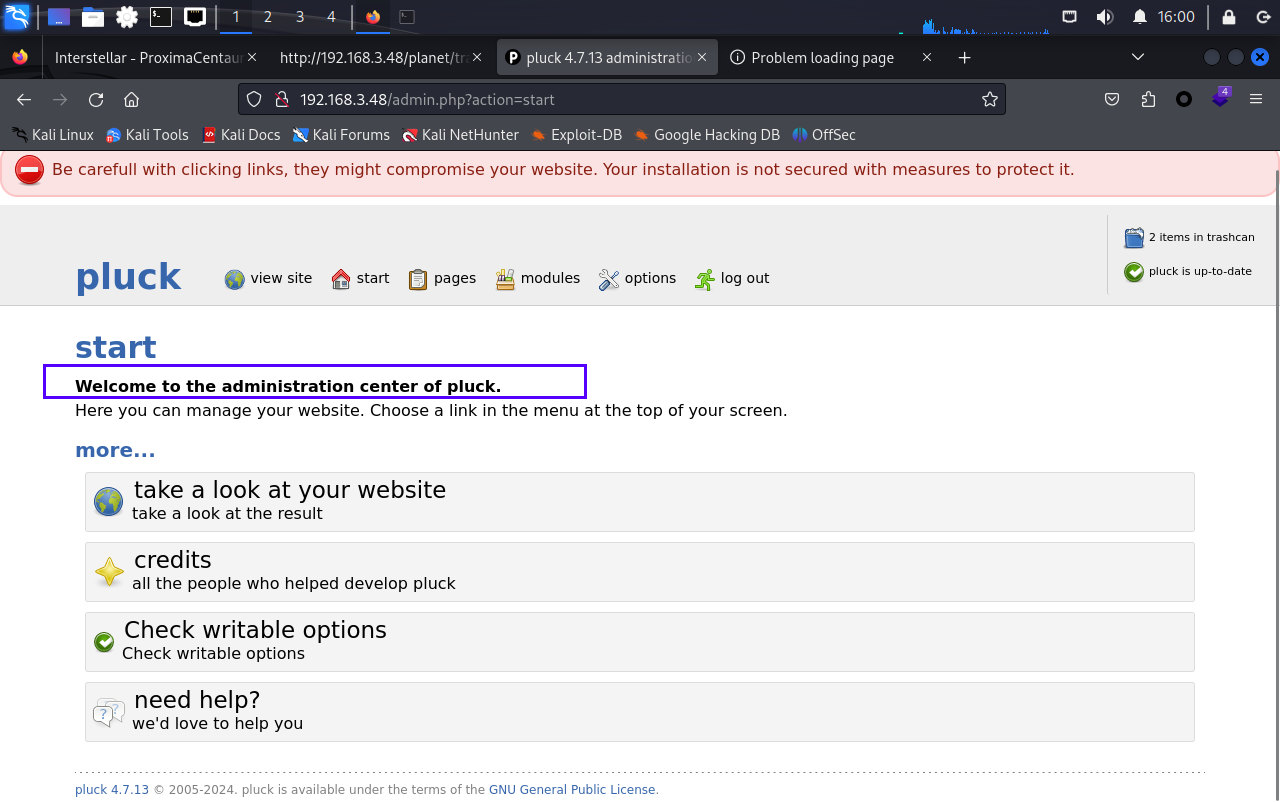Open Kali Docs bookmark

coord(241,134)
